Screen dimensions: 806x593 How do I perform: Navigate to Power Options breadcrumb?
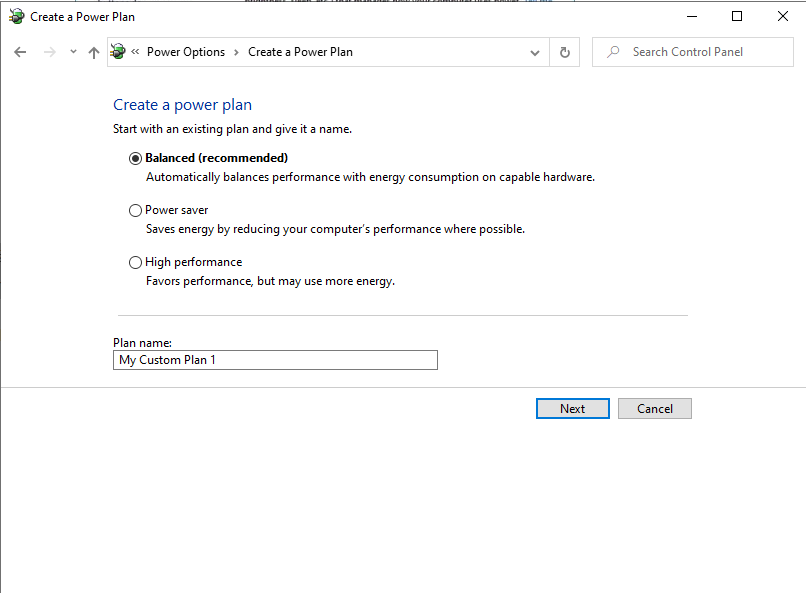(186, 52)
